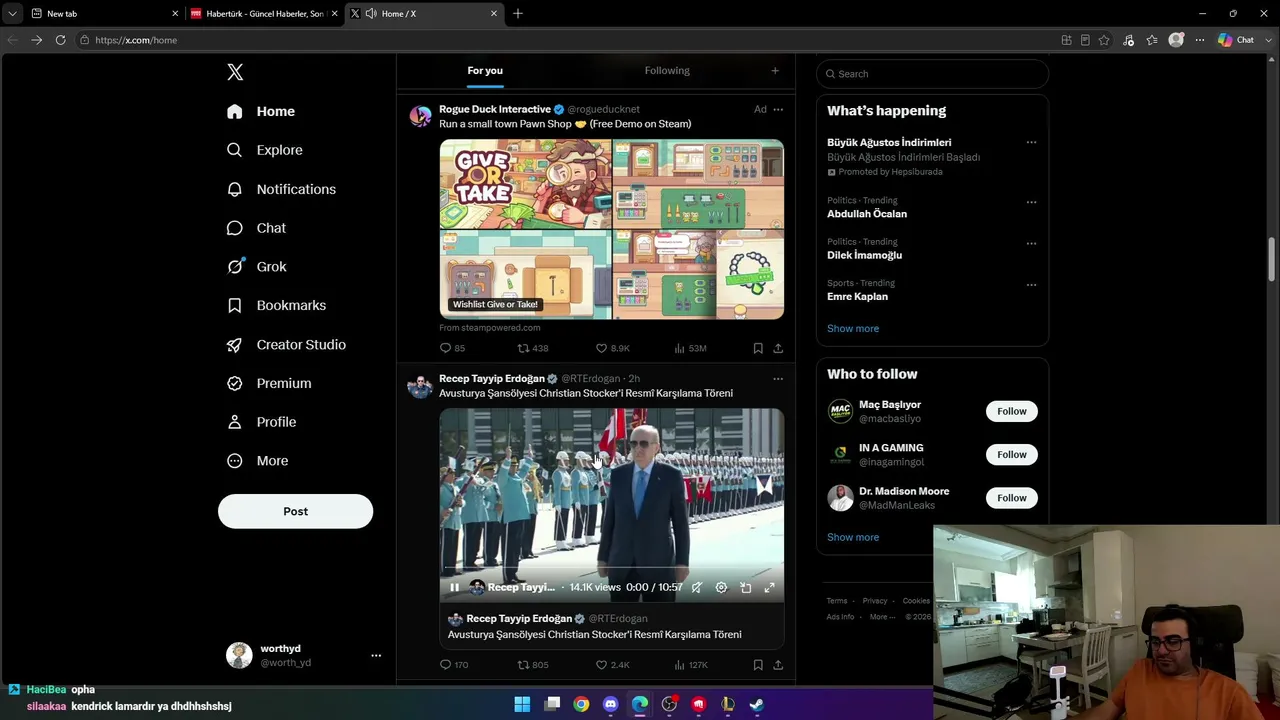Viewport: 1280px width, 720px height.
Task: Open worthyd account menu ellipsis
Action: pos(376,656)
